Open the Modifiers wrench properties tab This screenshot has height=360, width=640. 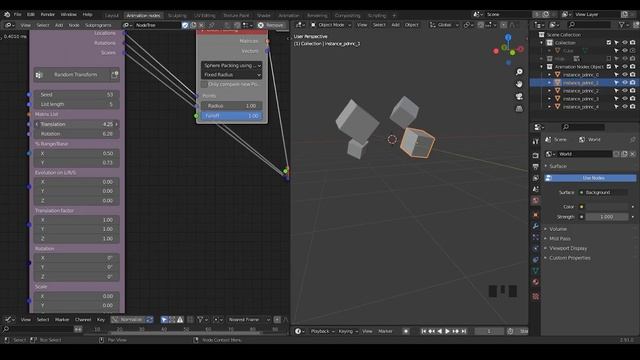[536, 226]
